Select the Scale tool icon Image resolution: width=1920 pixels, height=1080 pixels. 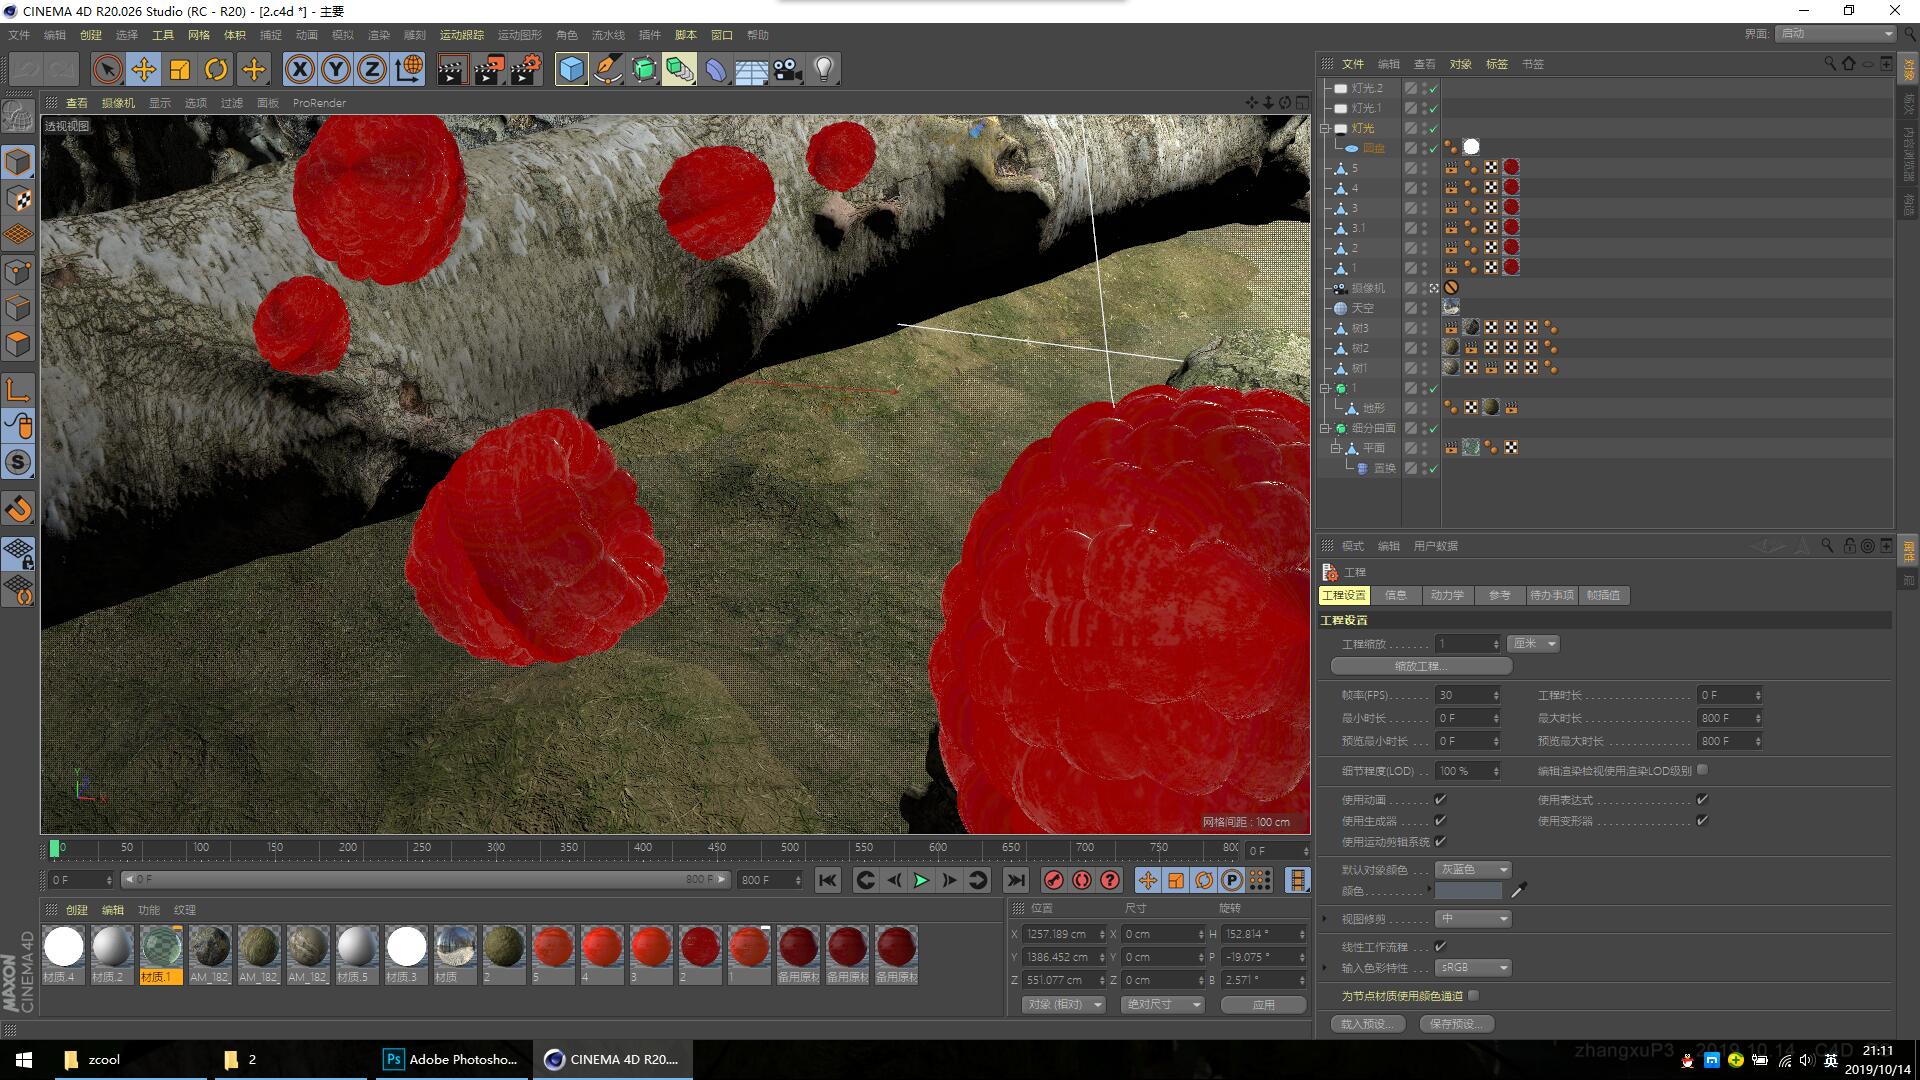[180, 69]
